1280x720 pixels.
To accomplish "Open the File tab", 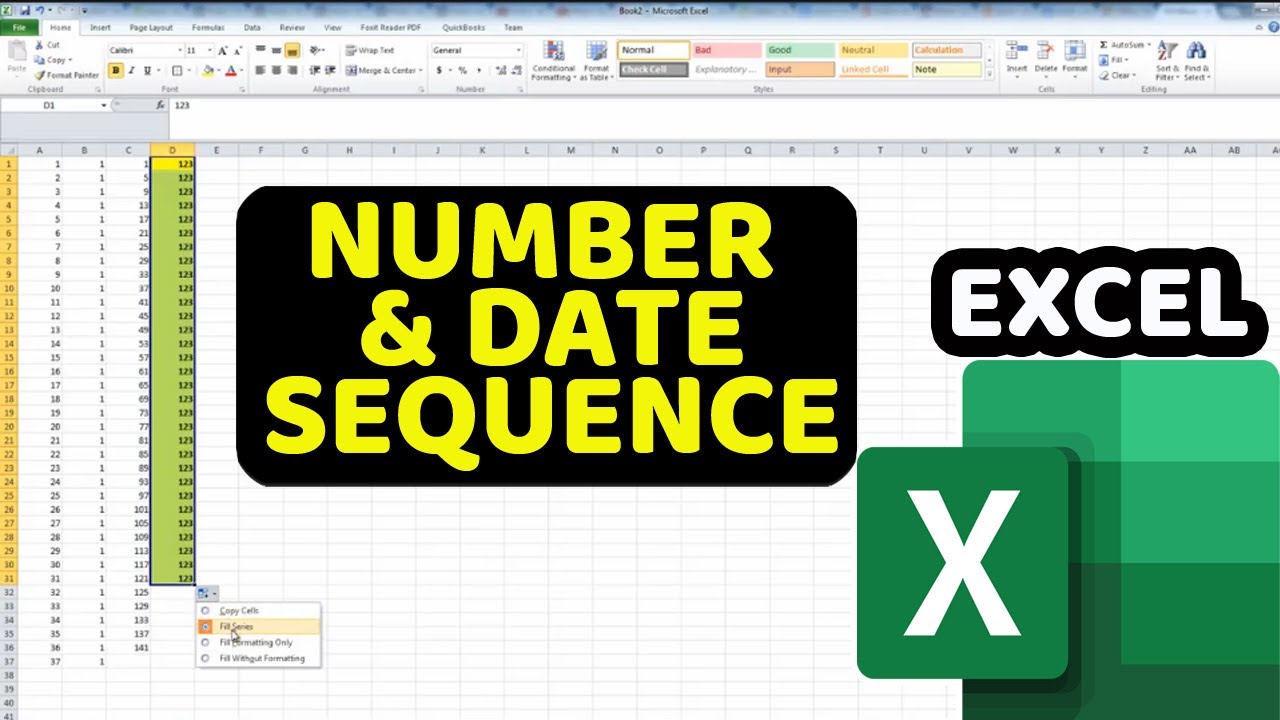I will click(x=19, y=28).
